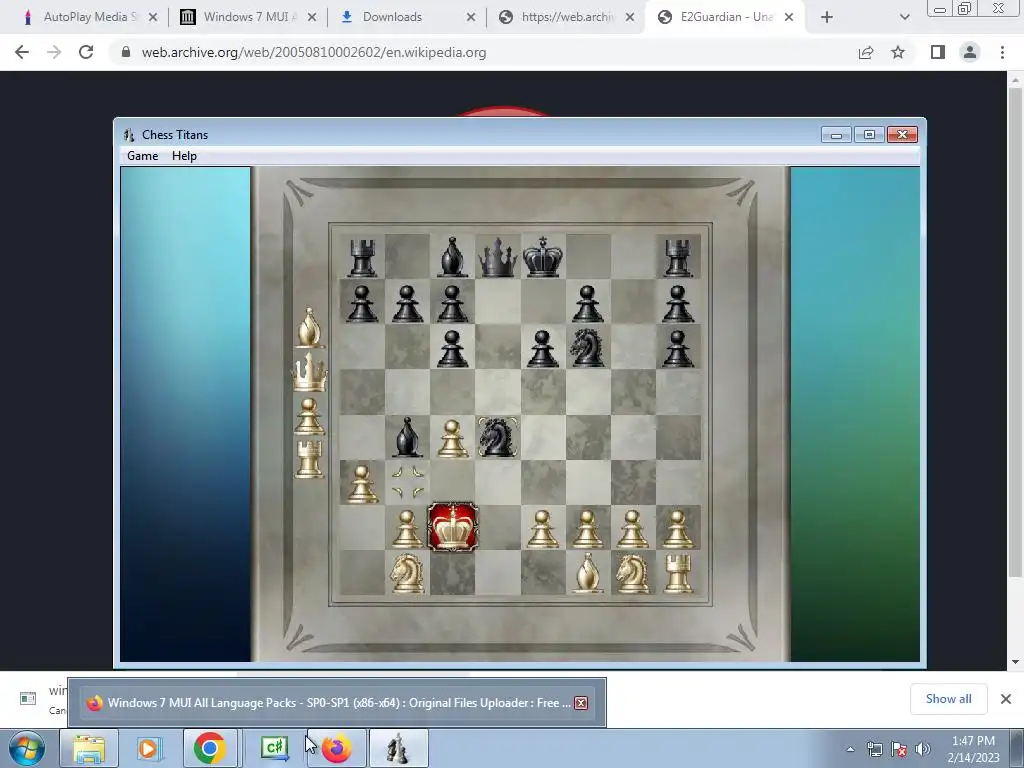Open the Chrome profile menu
Viewport: 1024px width, 768px height.
coord(970,52)
